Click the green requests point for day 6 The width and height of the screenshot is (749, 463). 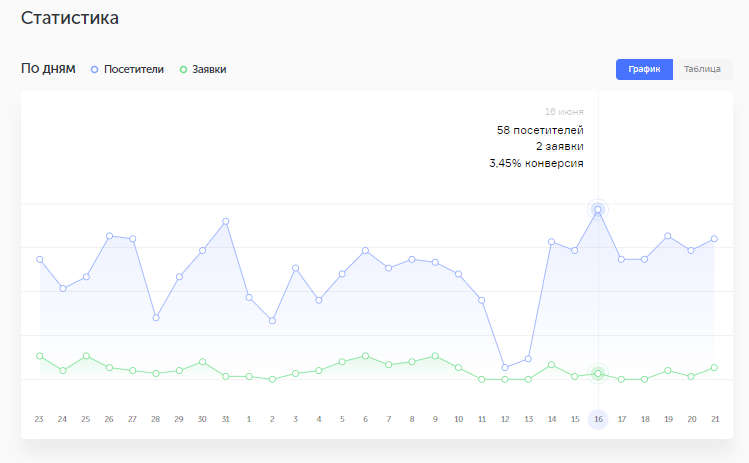point(365,356)
